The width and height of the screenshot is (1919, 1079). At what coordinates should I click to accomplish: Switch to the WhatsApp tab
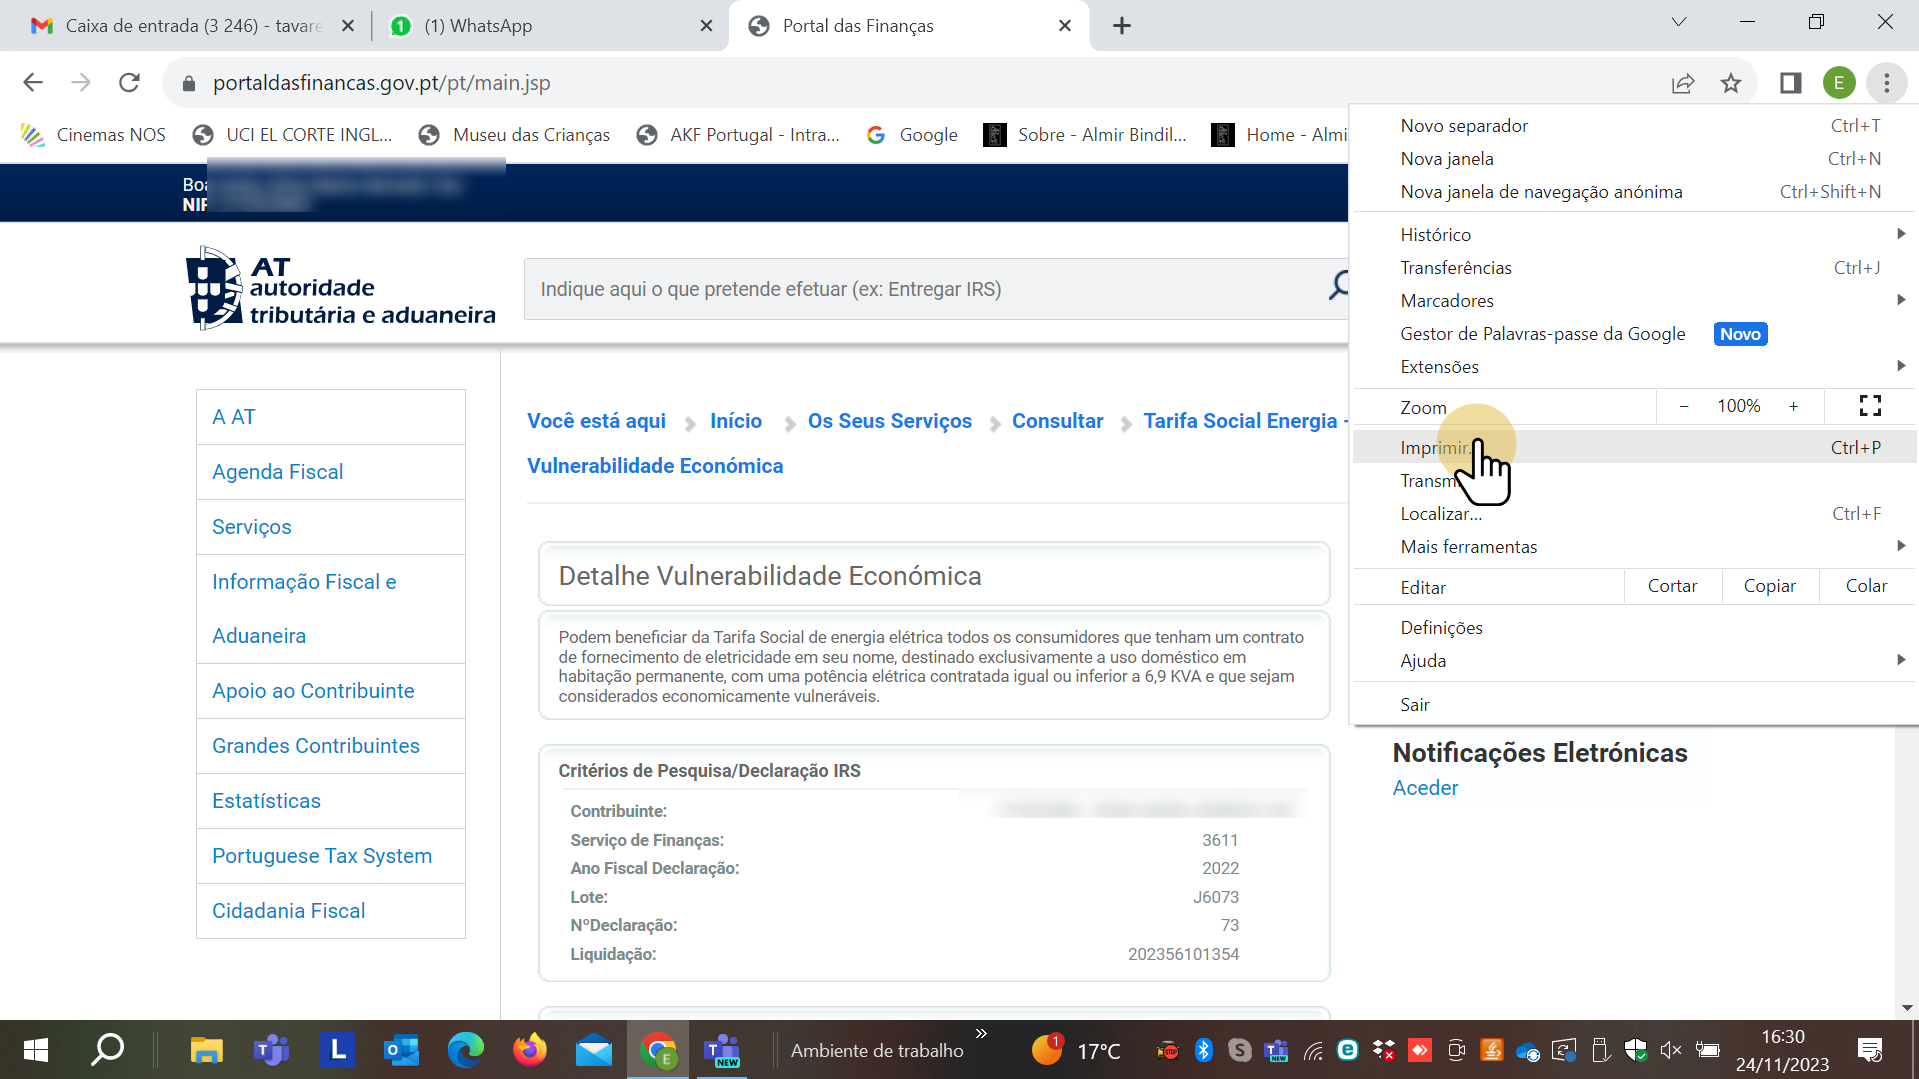pos(540,26)
